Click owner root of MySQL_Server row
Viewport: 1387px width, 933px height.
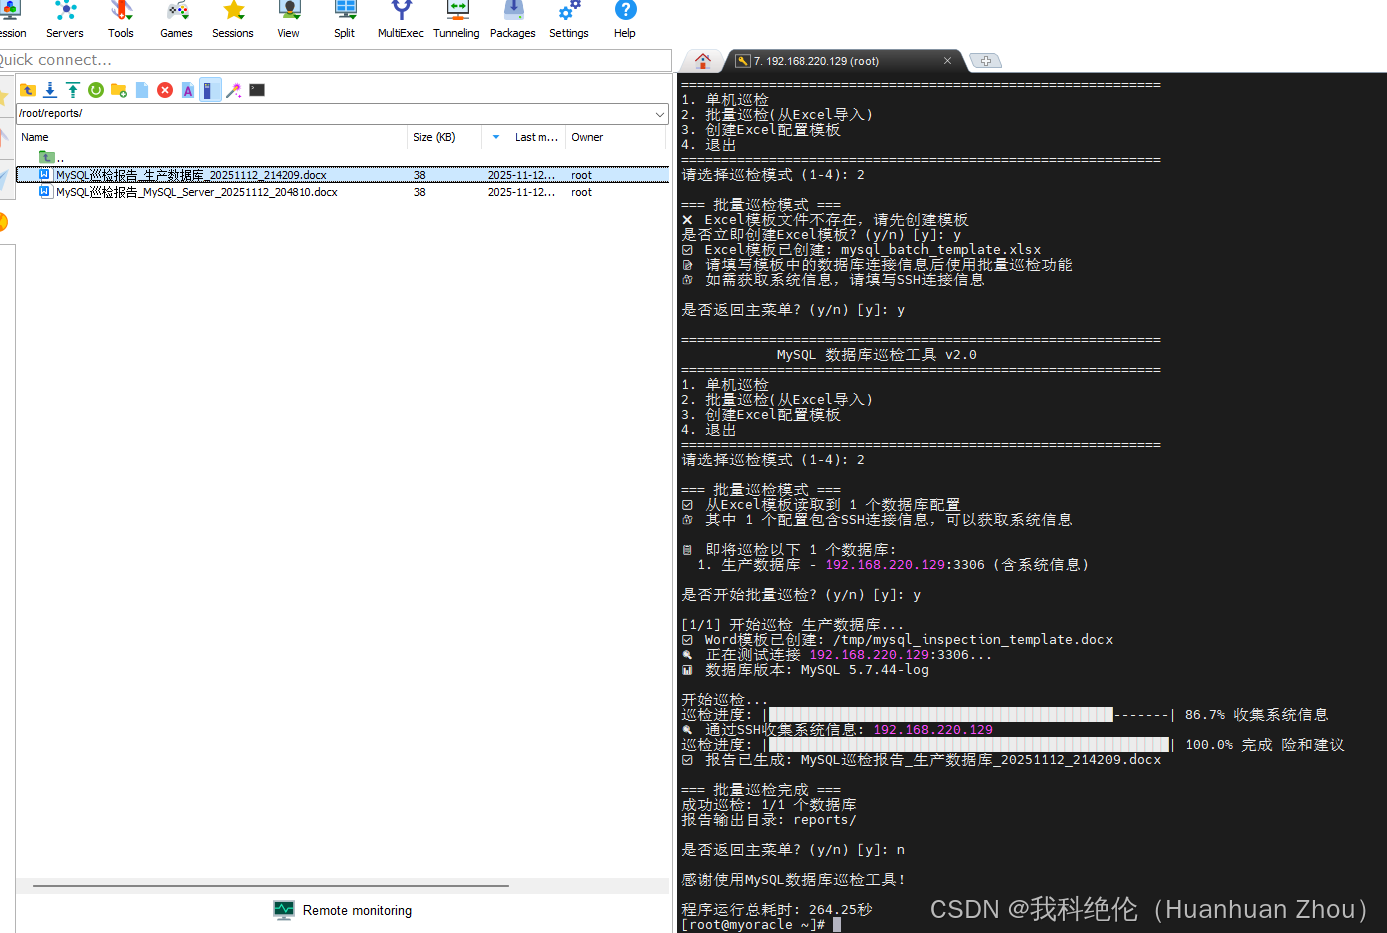[581, 192]
